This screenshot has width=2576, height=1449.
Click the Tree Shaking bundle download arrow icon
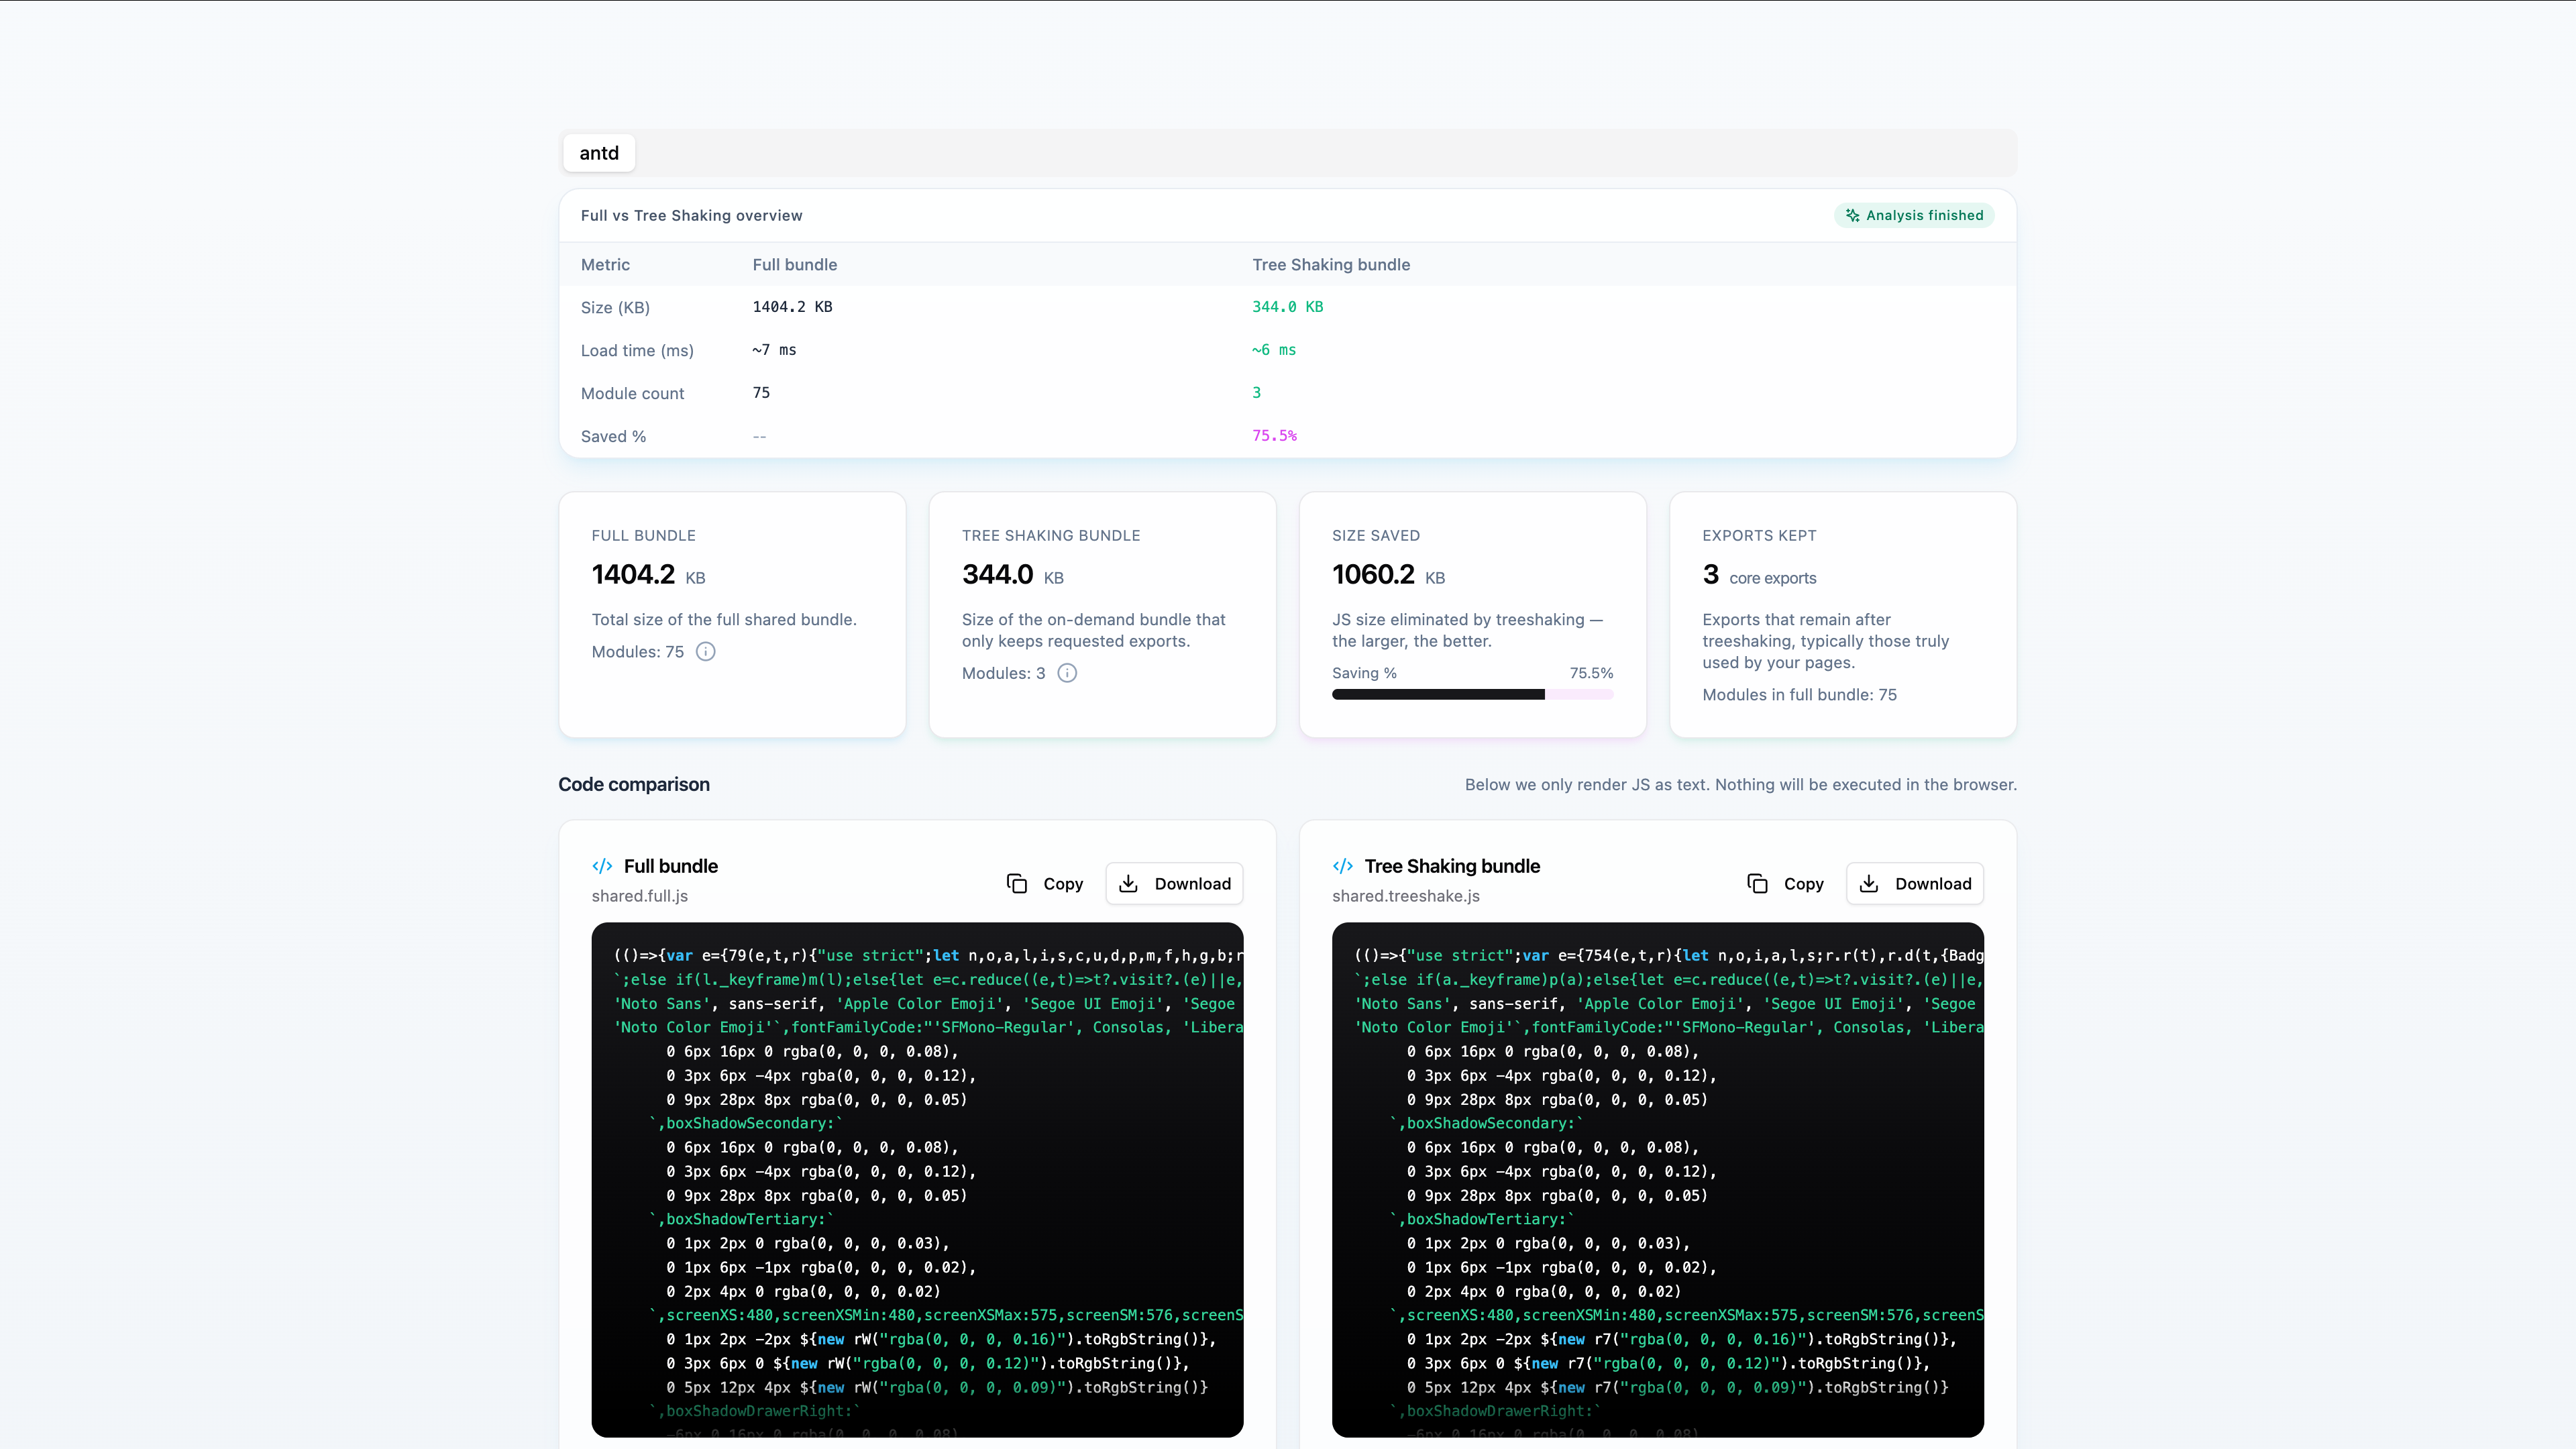click(x=1869, y=884)
